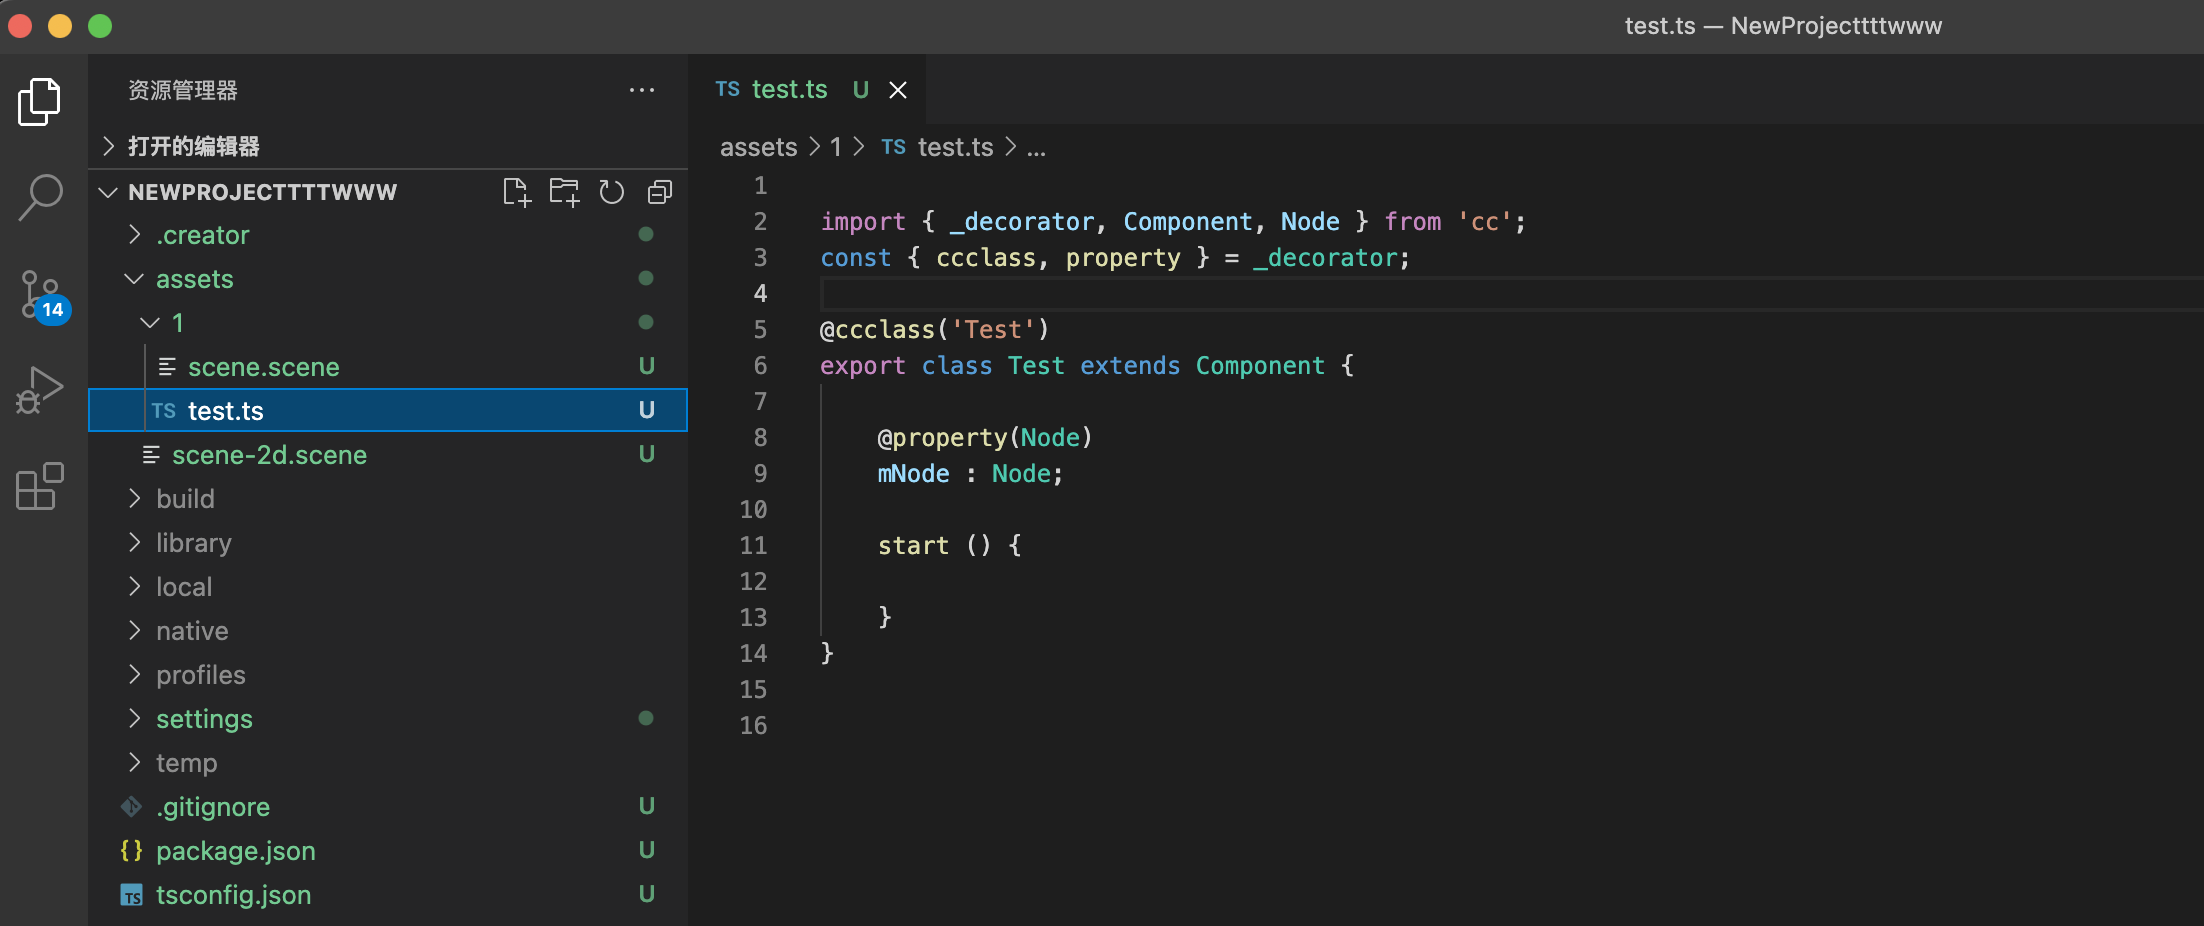
Task: Open the Run and Debug view
Action: pos(40,390)
